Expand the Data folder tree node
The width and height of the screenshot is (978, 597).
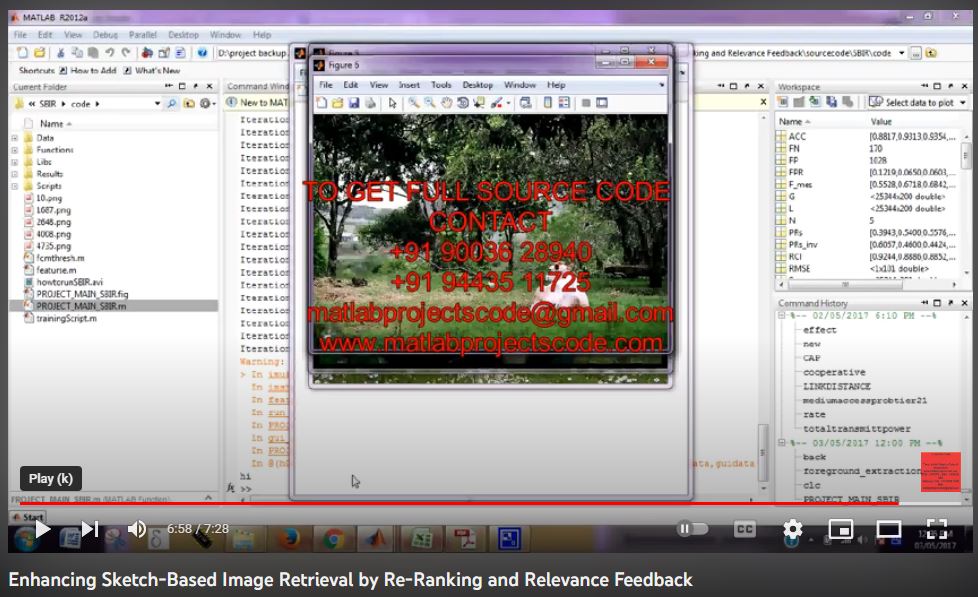tap(14, 138)
